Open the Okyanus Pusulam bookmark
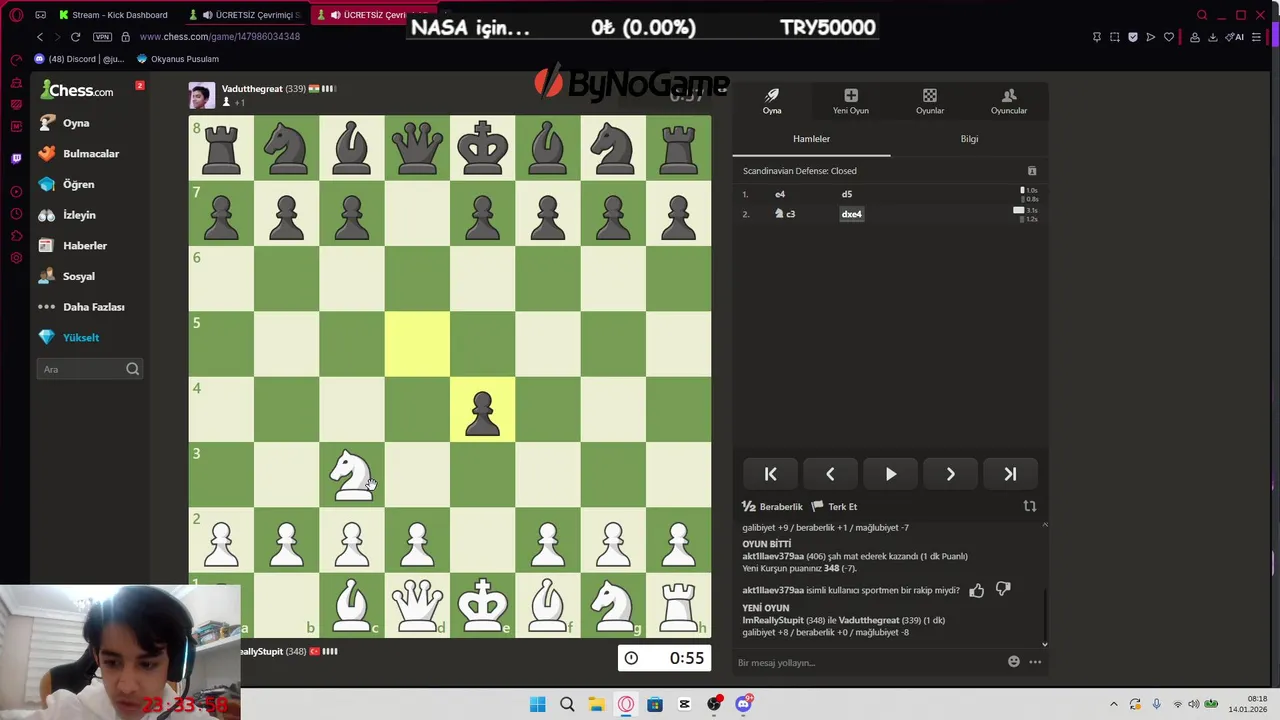Viewport: 1280px width, 720px height. pos(177,59)
